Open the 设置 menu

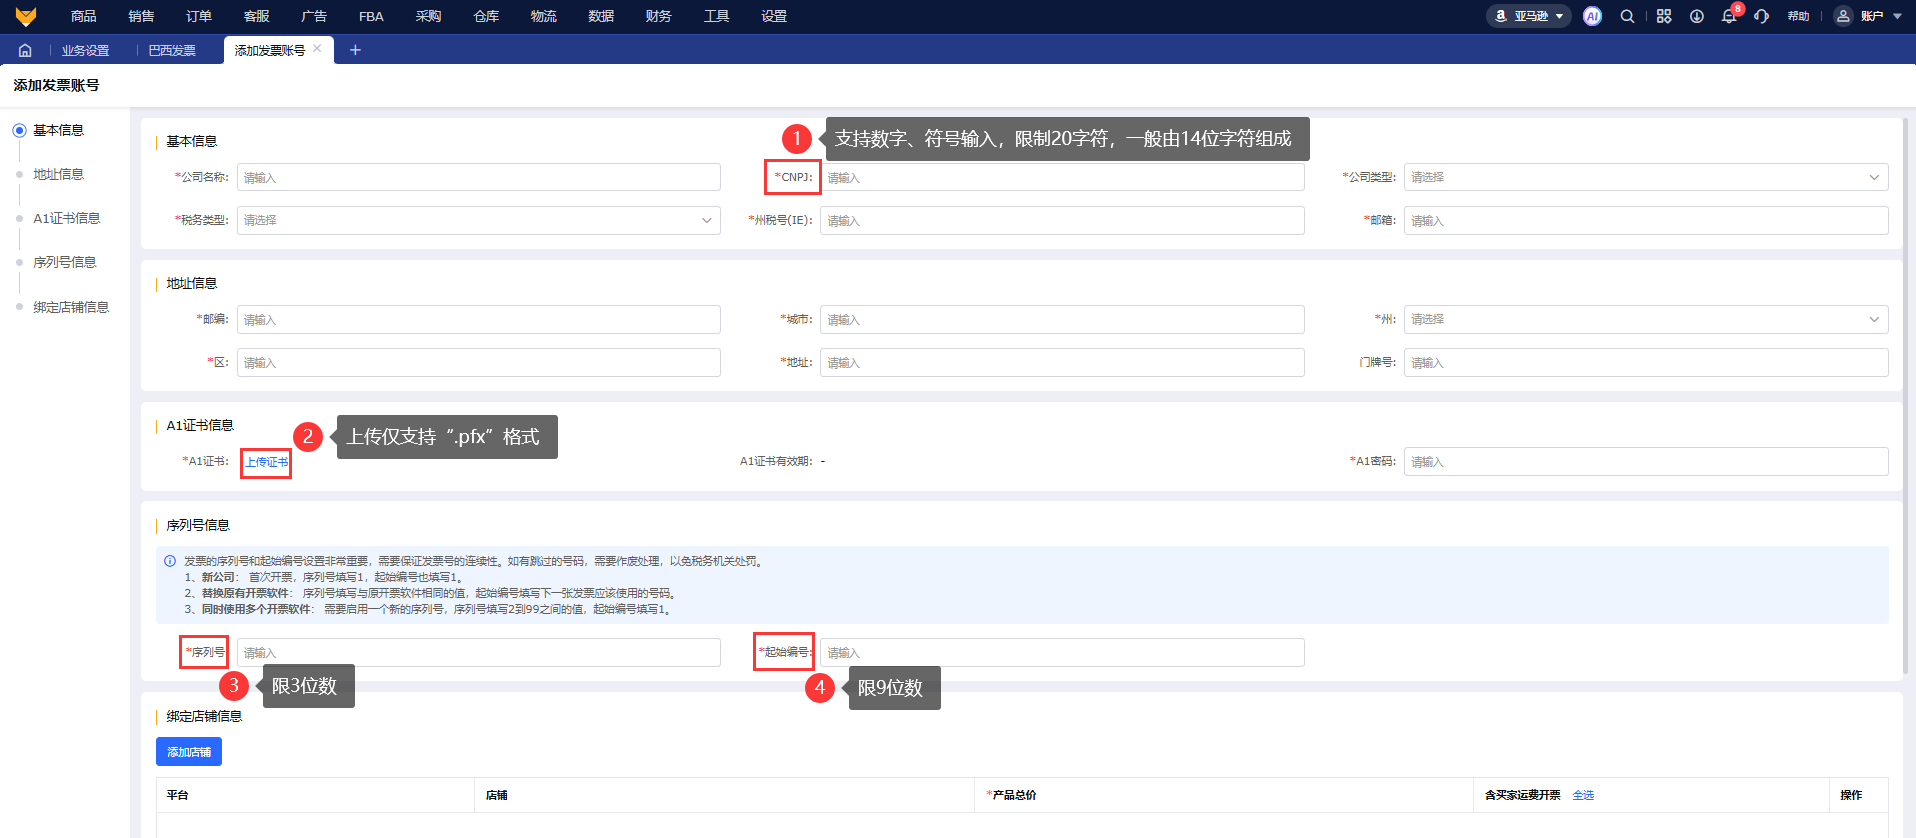pos(774,16)
